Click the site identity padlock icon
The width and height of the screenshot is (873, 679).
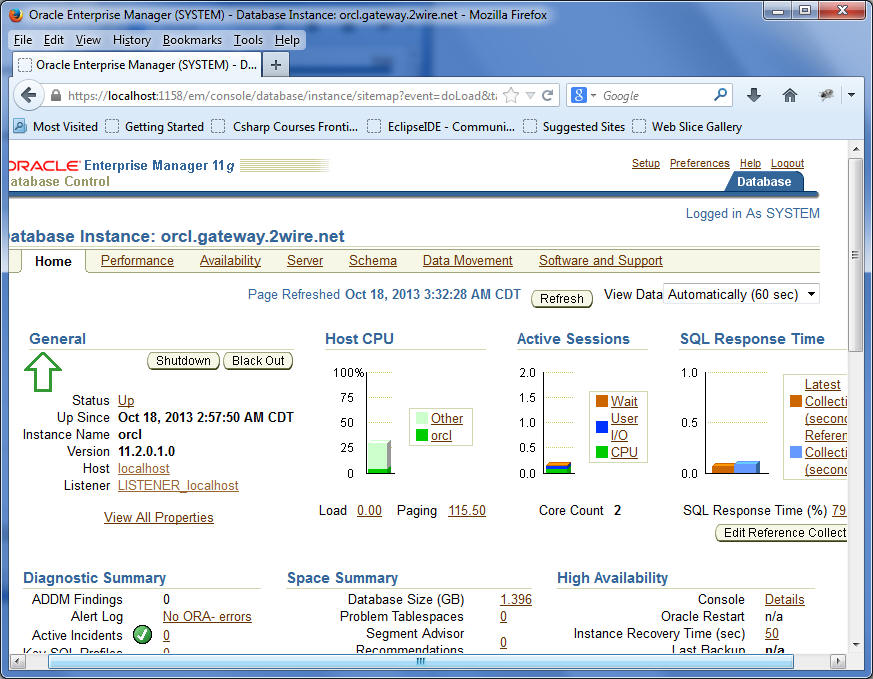pos(56,96)
